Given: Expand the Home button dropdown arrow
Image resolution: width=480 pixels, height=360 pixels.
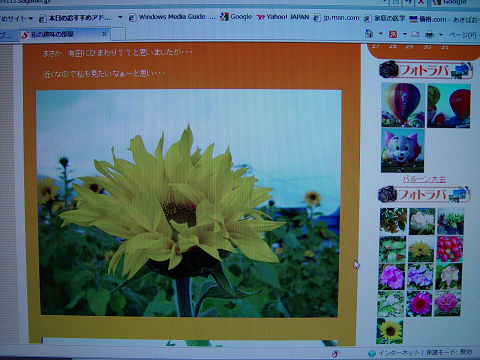Looking at the screenshot, I should (x=381, y=34).
